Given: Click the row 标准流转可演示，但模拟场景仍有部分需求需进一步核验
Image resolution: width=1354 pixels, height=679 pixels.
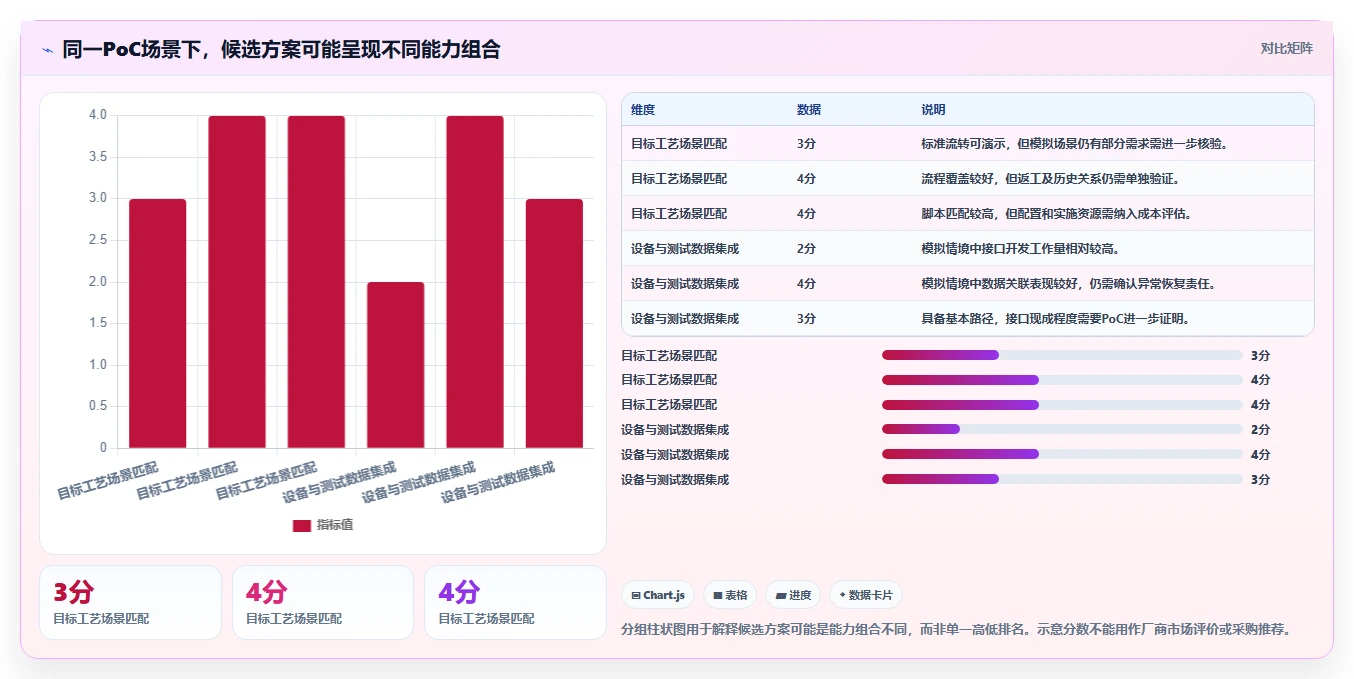Looking at the screenshot, I should (x=967, y=144).
